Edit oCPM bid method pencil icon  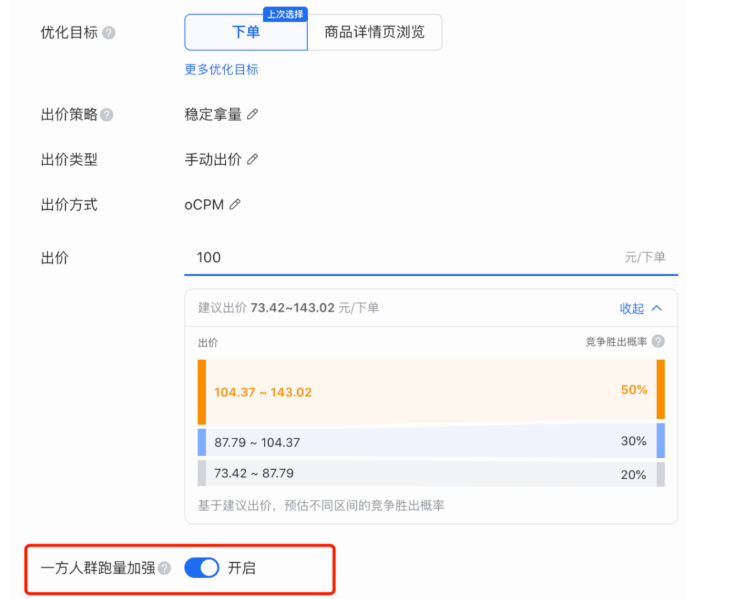point(235,205)
